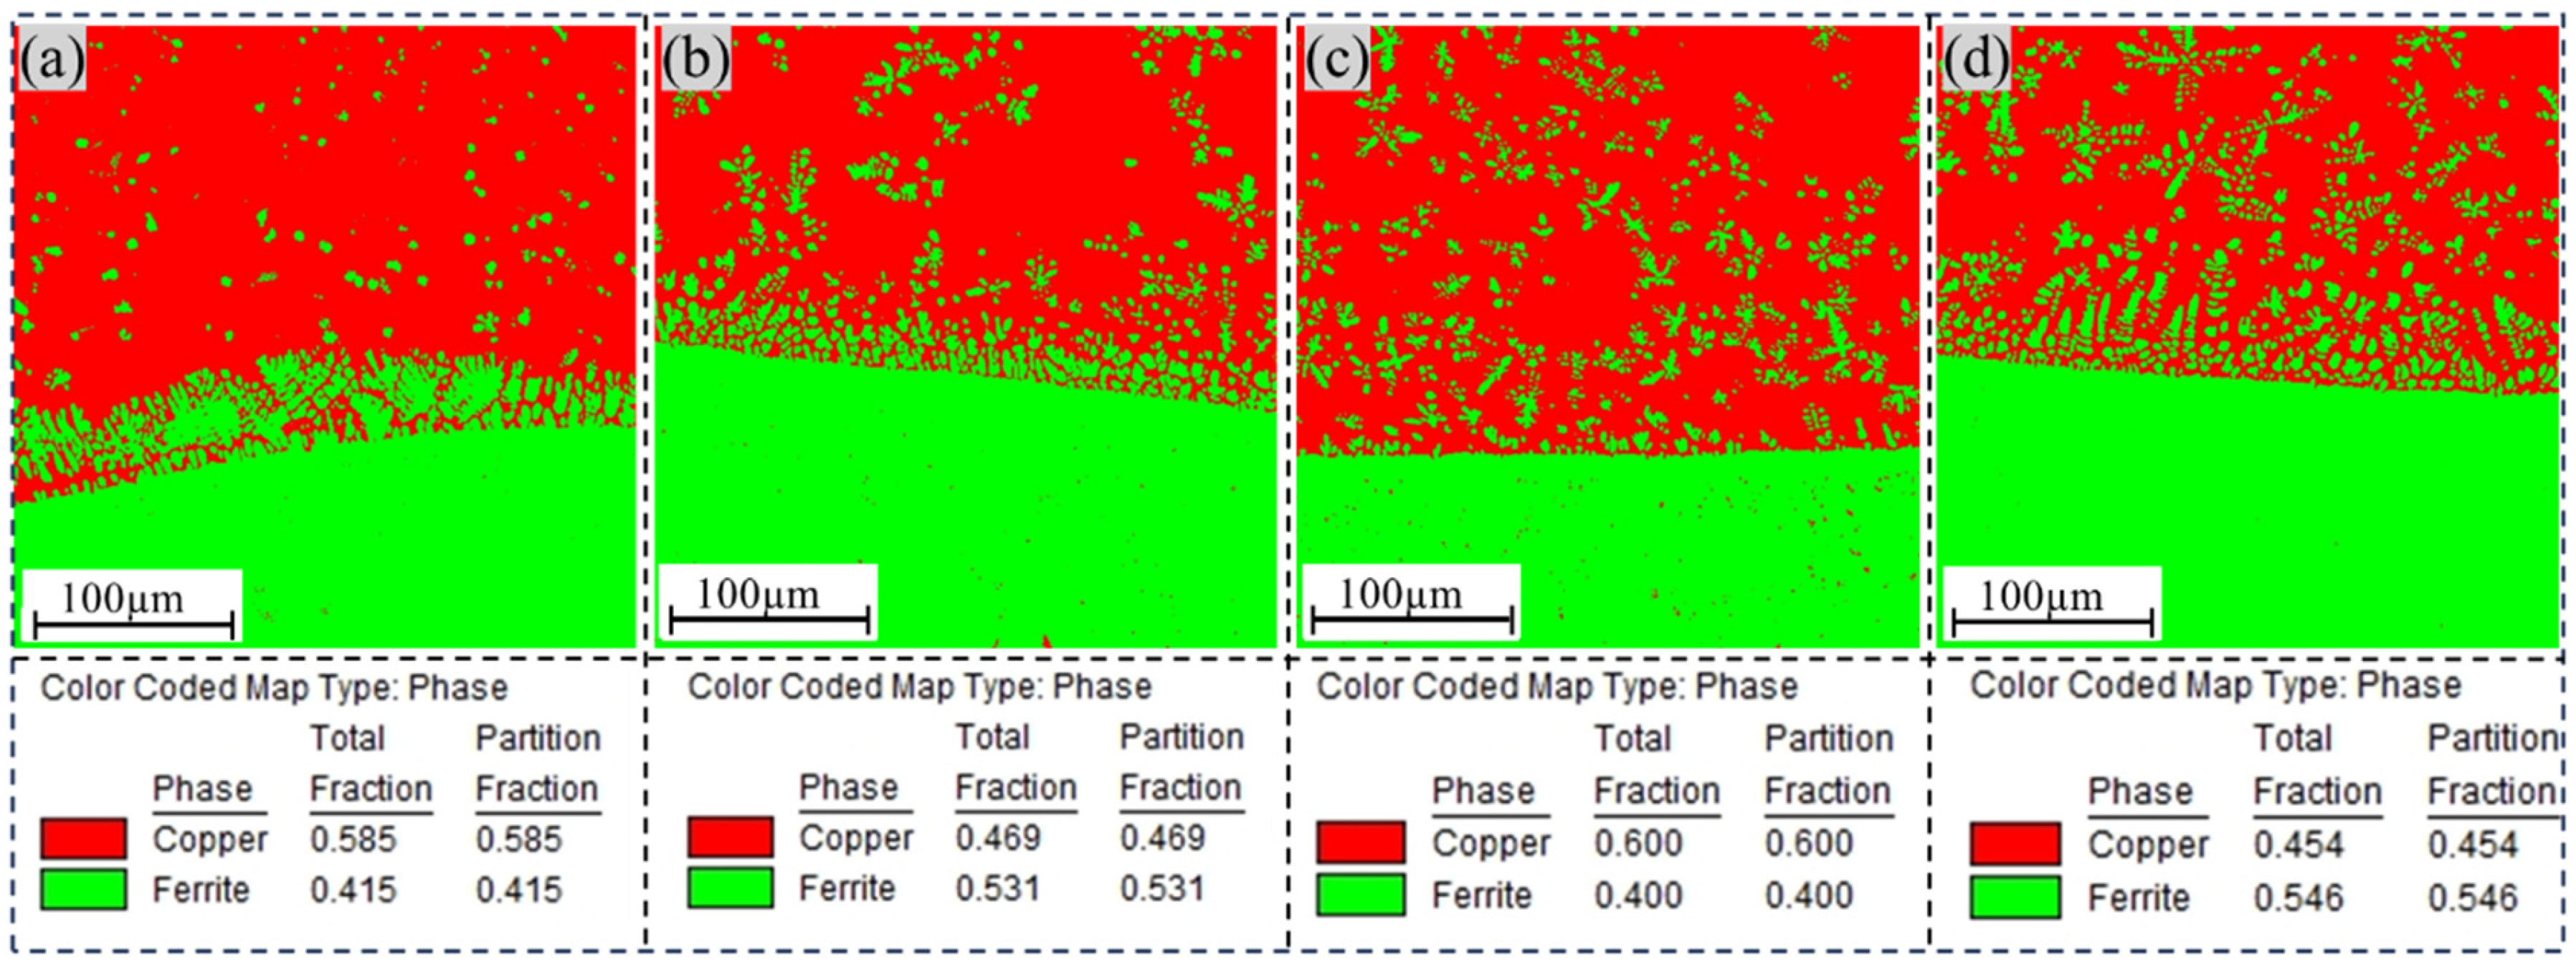This screenshot has height=965, width=2576.
Task: Click the green Ferrite swatch in panel b legend
Action: [x=730, y=887]
